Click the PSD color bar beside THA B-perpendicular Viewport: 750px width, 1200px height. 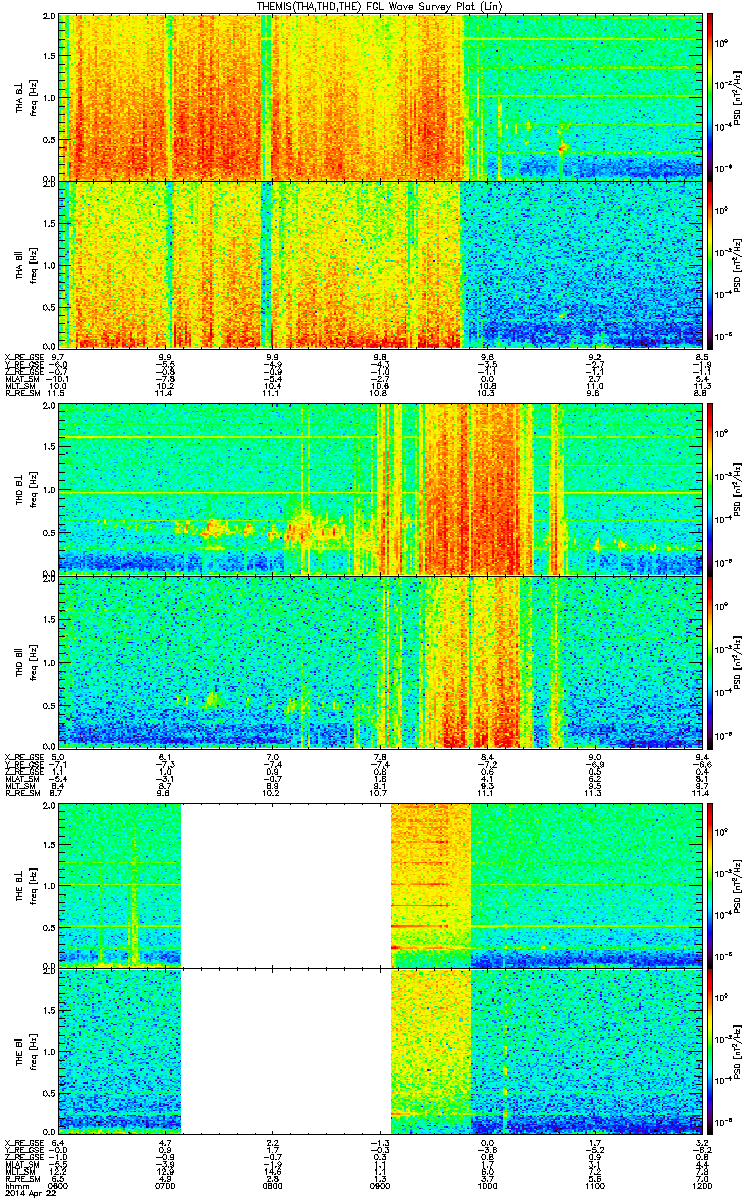coord(711,96)
